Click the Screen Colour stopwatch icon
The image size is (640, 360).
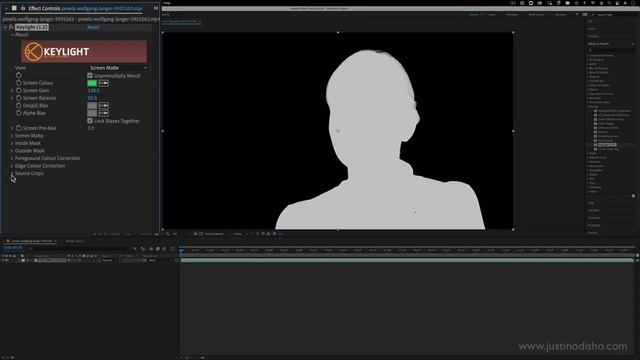point(18,83)
